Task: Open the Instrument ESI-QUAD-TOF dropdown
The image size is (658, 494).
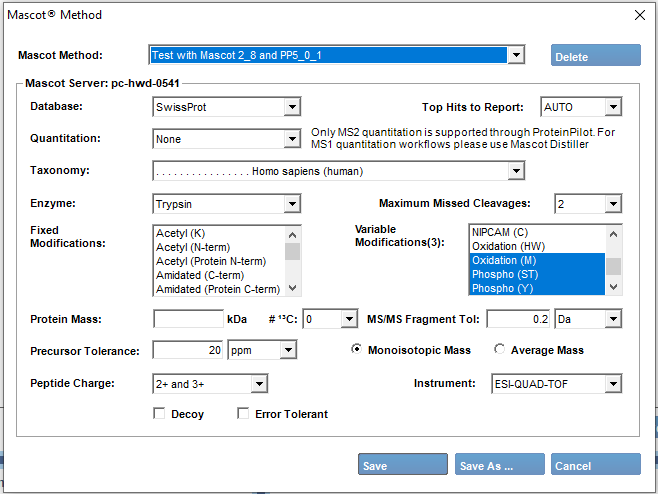Action: [x=613, y=384]
